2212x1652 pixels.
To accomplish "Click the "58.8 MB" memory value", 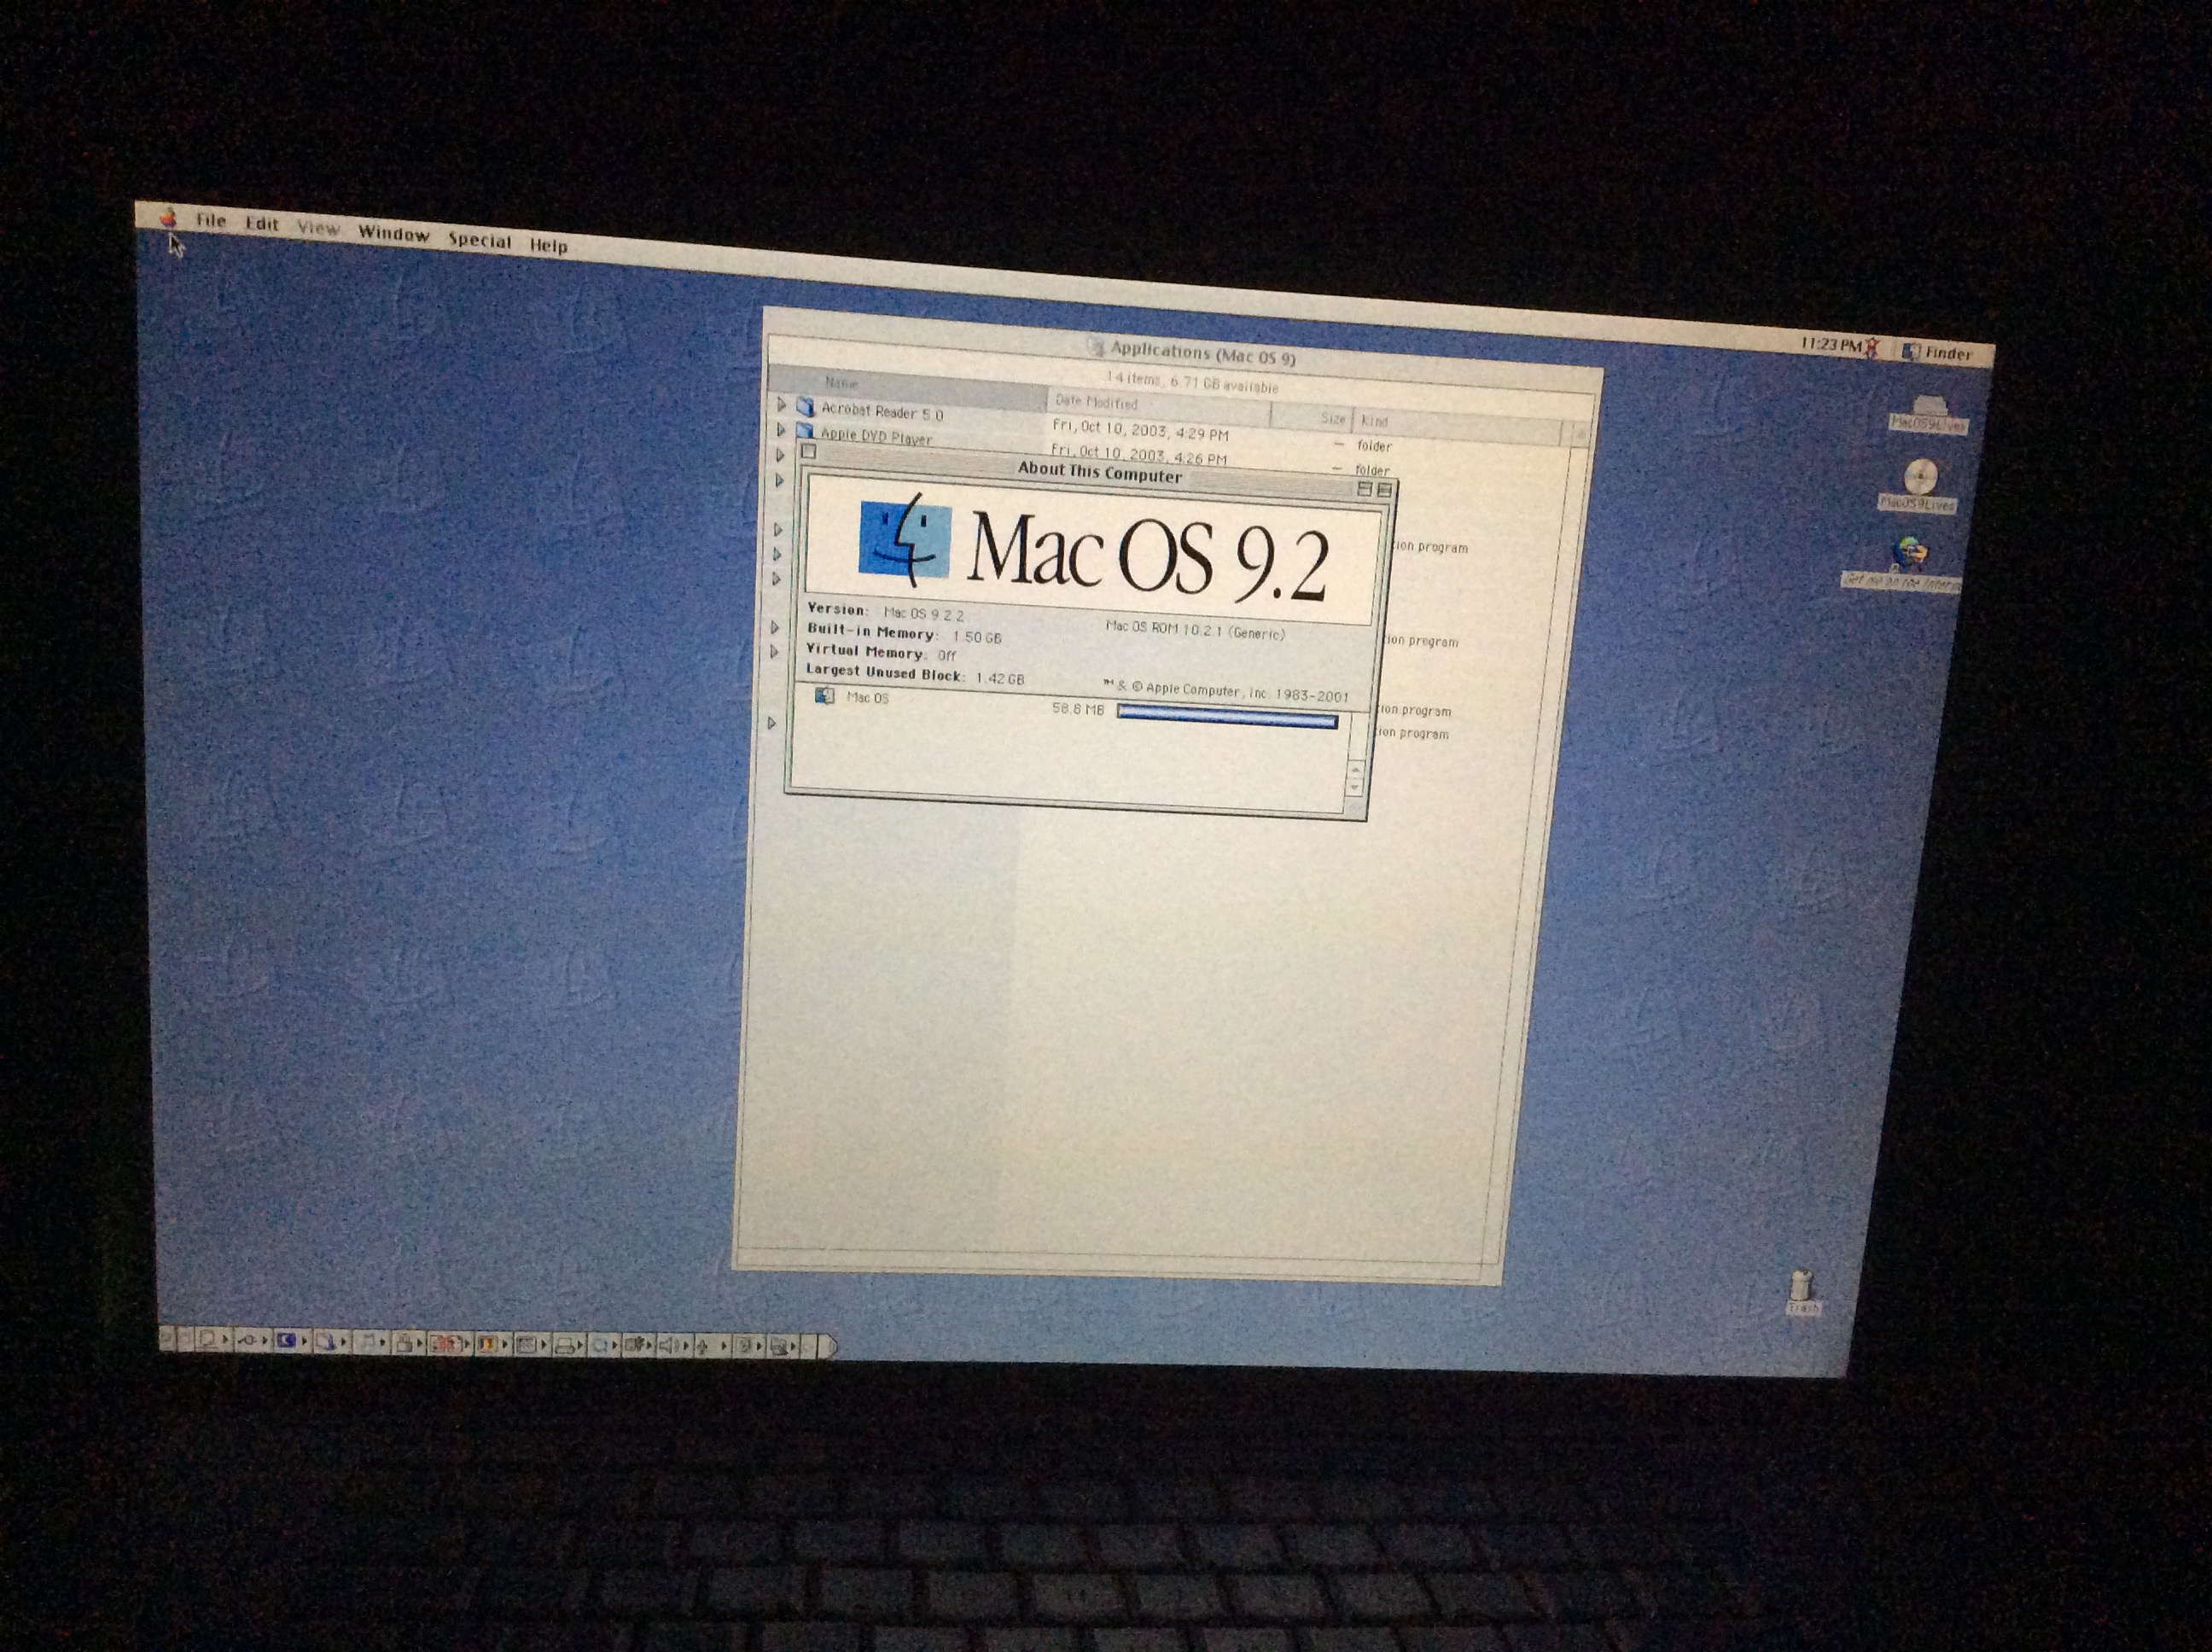I will click(x=1078, y=709).
